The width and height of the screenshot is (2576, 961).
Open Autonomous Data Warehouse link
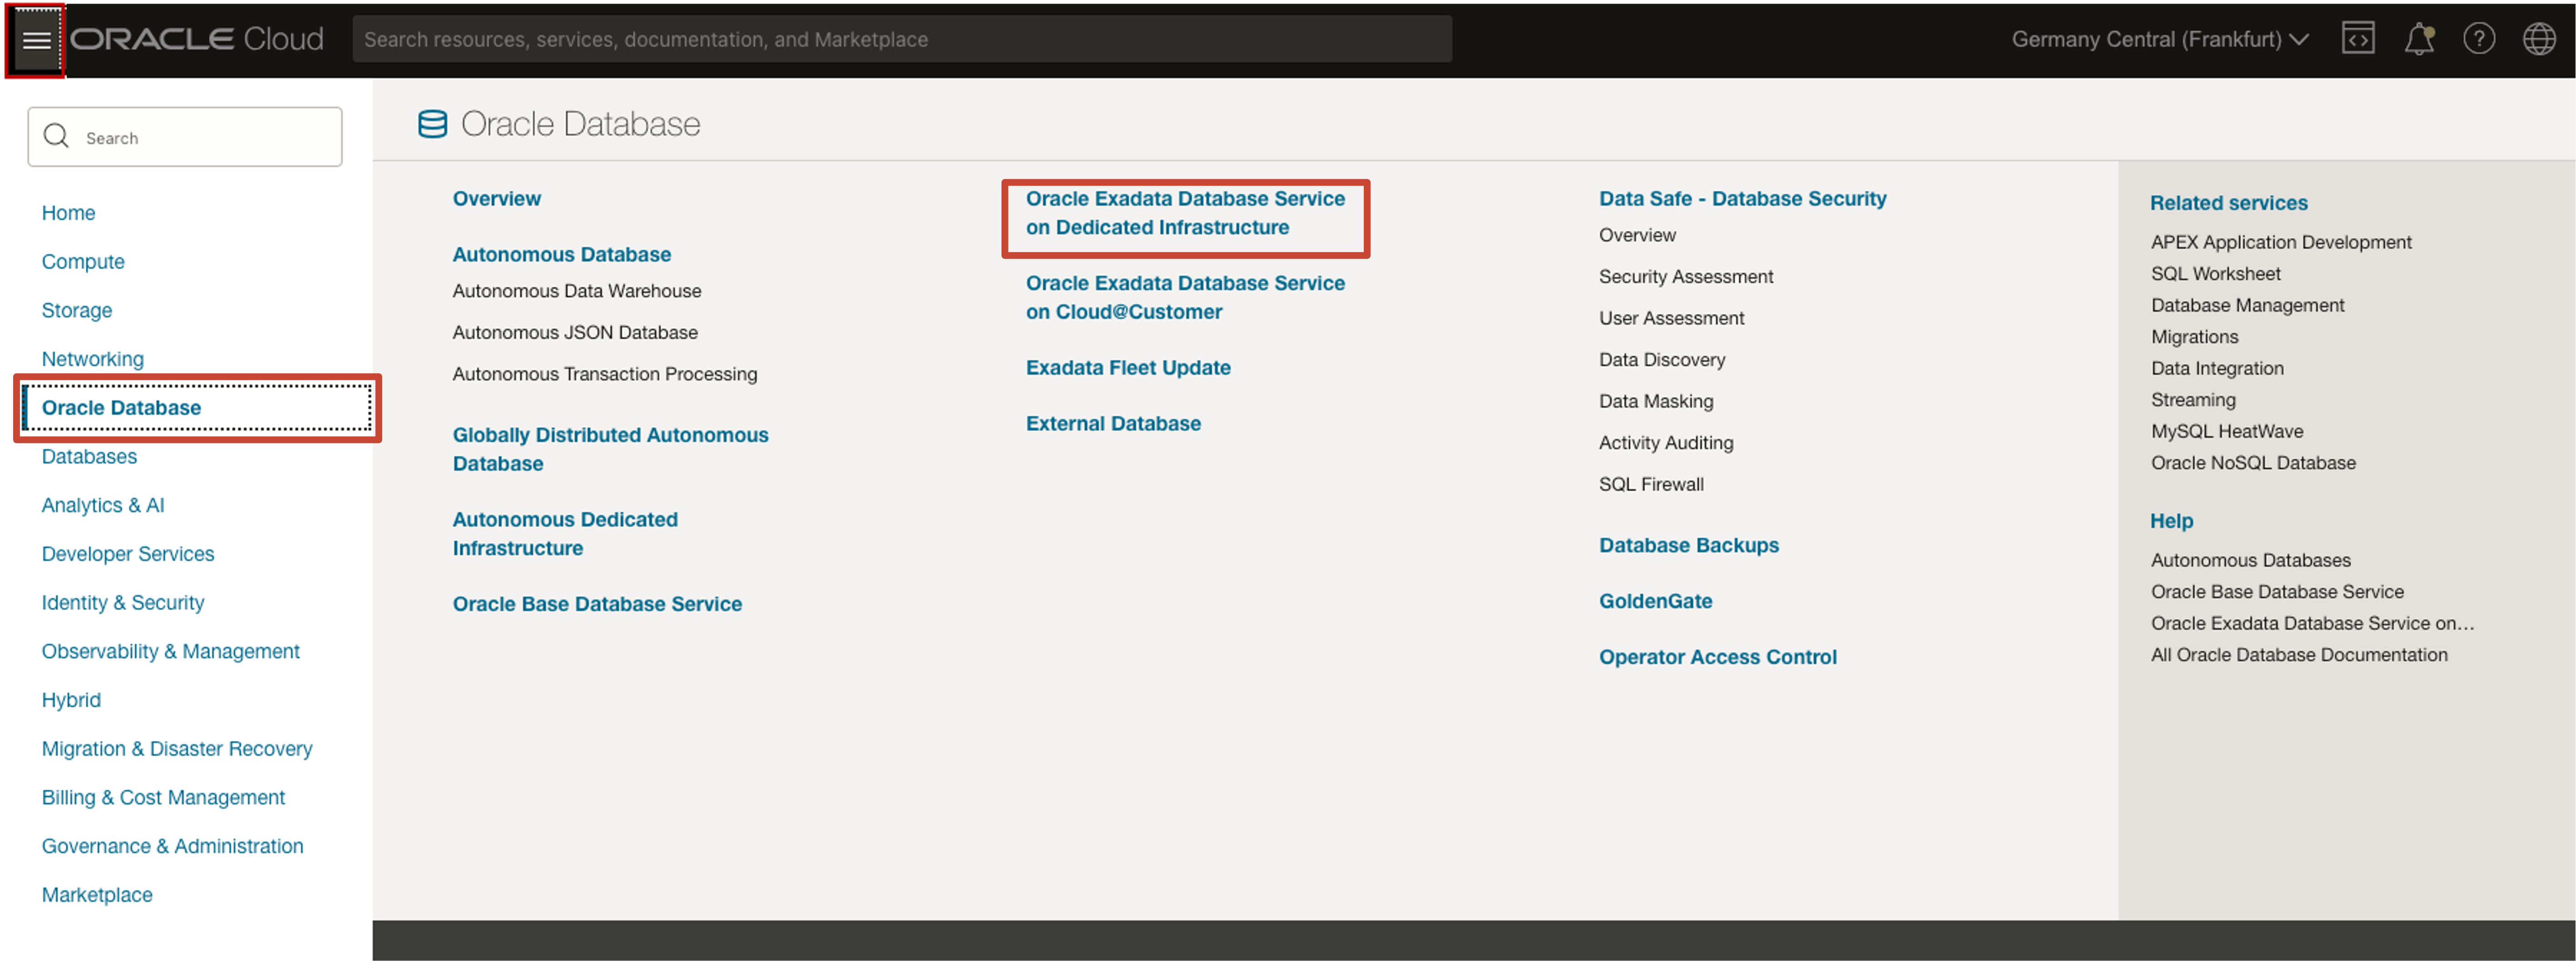(576, 291)
